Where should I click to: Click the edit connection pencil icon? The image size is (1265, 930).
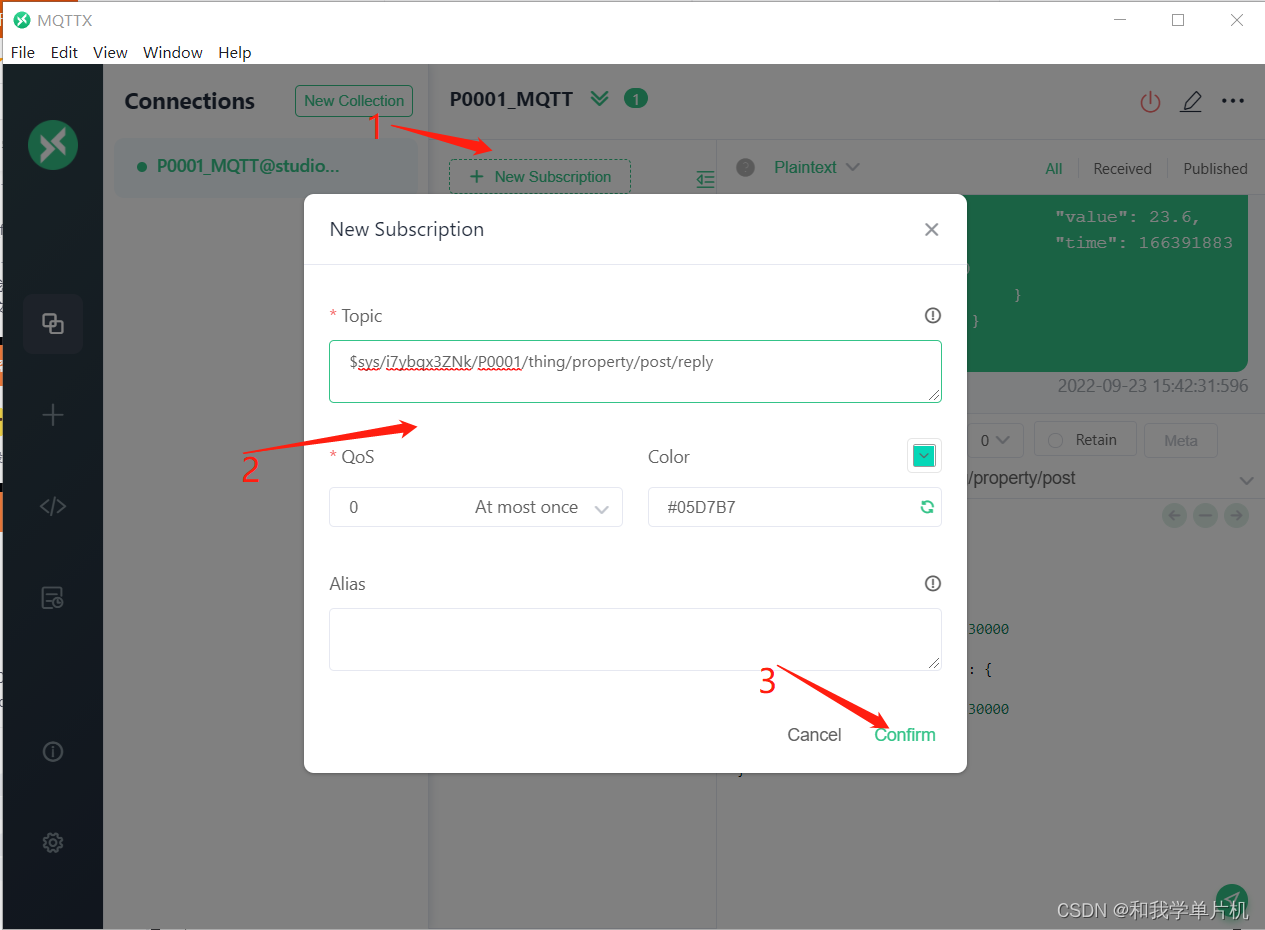click(x=1191, y=101)
